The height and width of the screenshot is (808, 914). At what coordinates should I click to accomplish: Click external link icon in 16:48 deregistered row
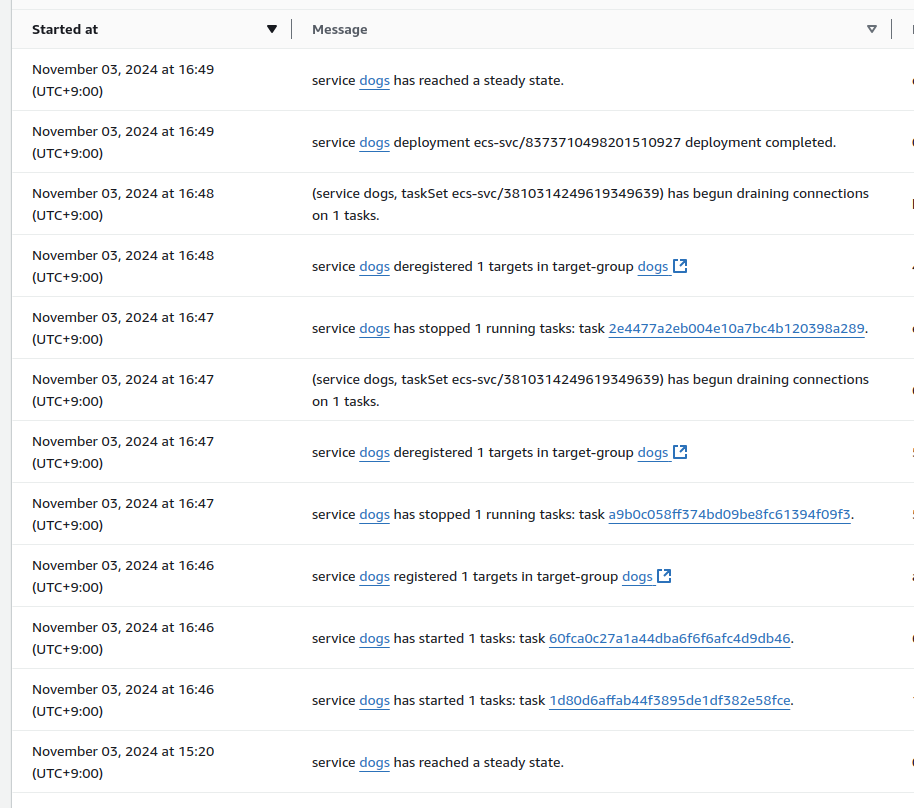click(x=680, y=266)
